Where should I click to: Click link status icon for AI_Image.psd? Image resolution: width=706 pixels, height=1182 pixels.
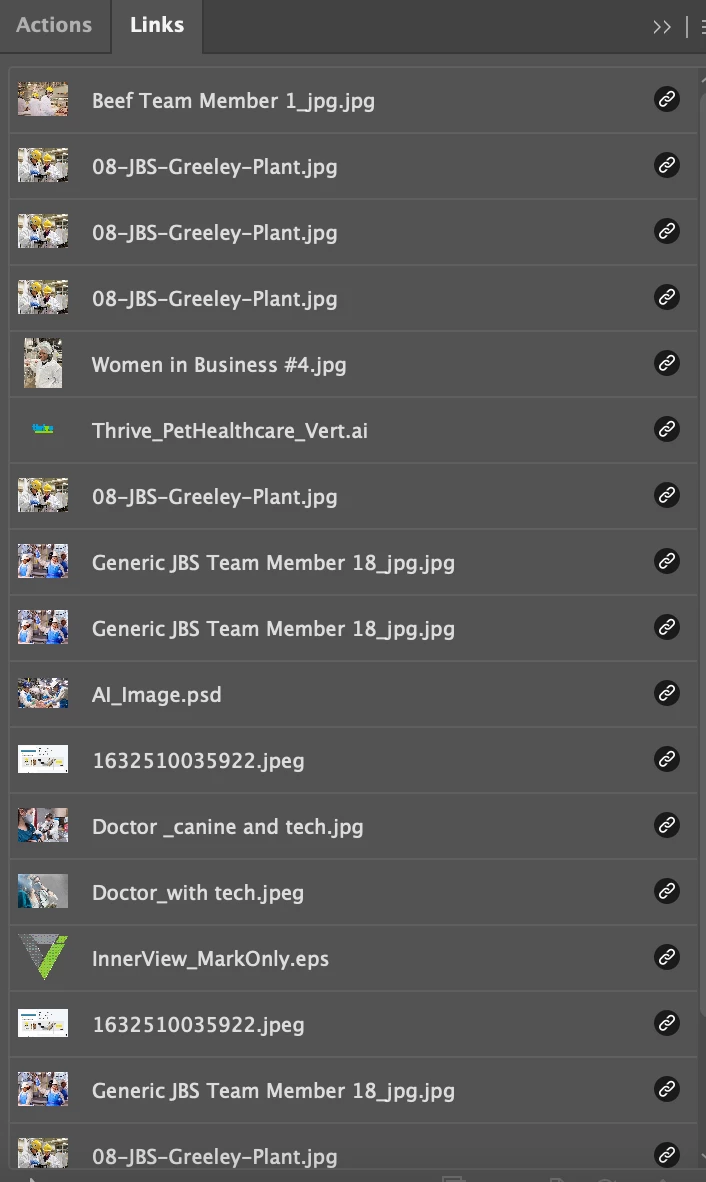click(x=667, y=693)
